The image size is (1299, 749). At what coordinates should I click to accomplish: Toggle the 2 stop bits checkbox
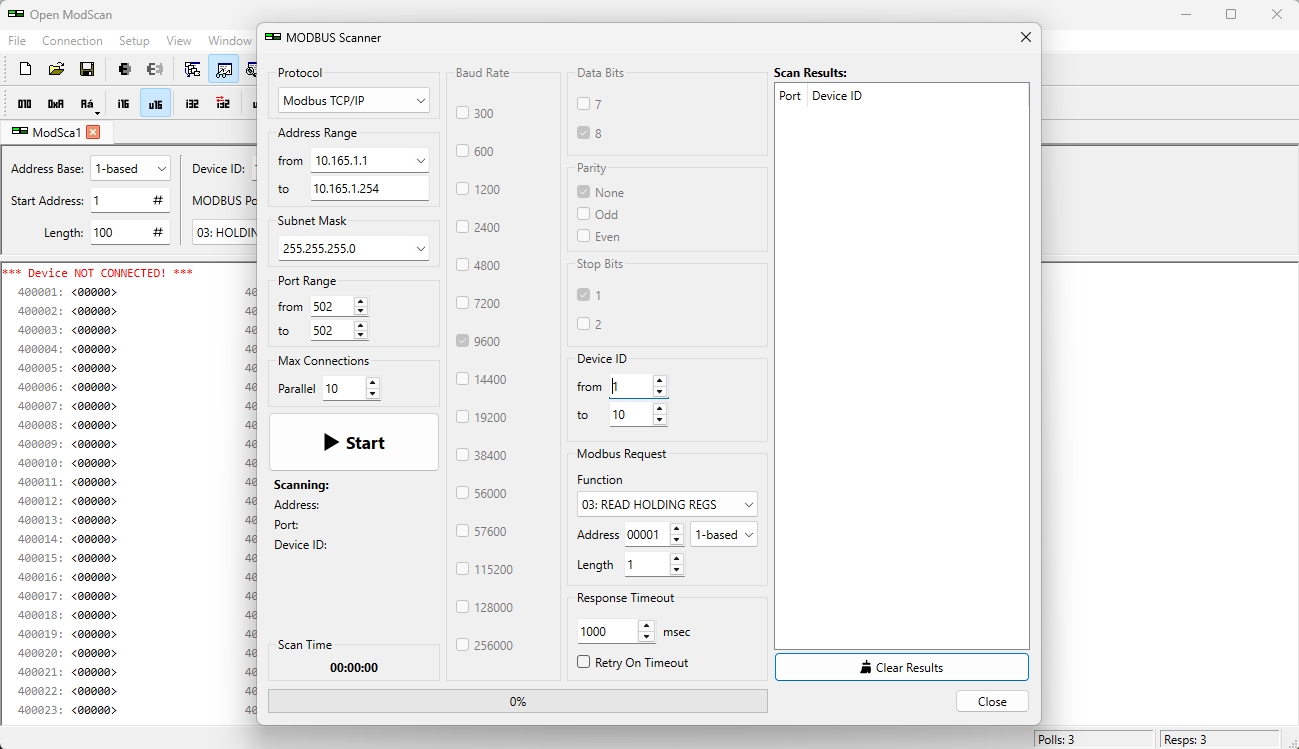(x=584, y=324)
